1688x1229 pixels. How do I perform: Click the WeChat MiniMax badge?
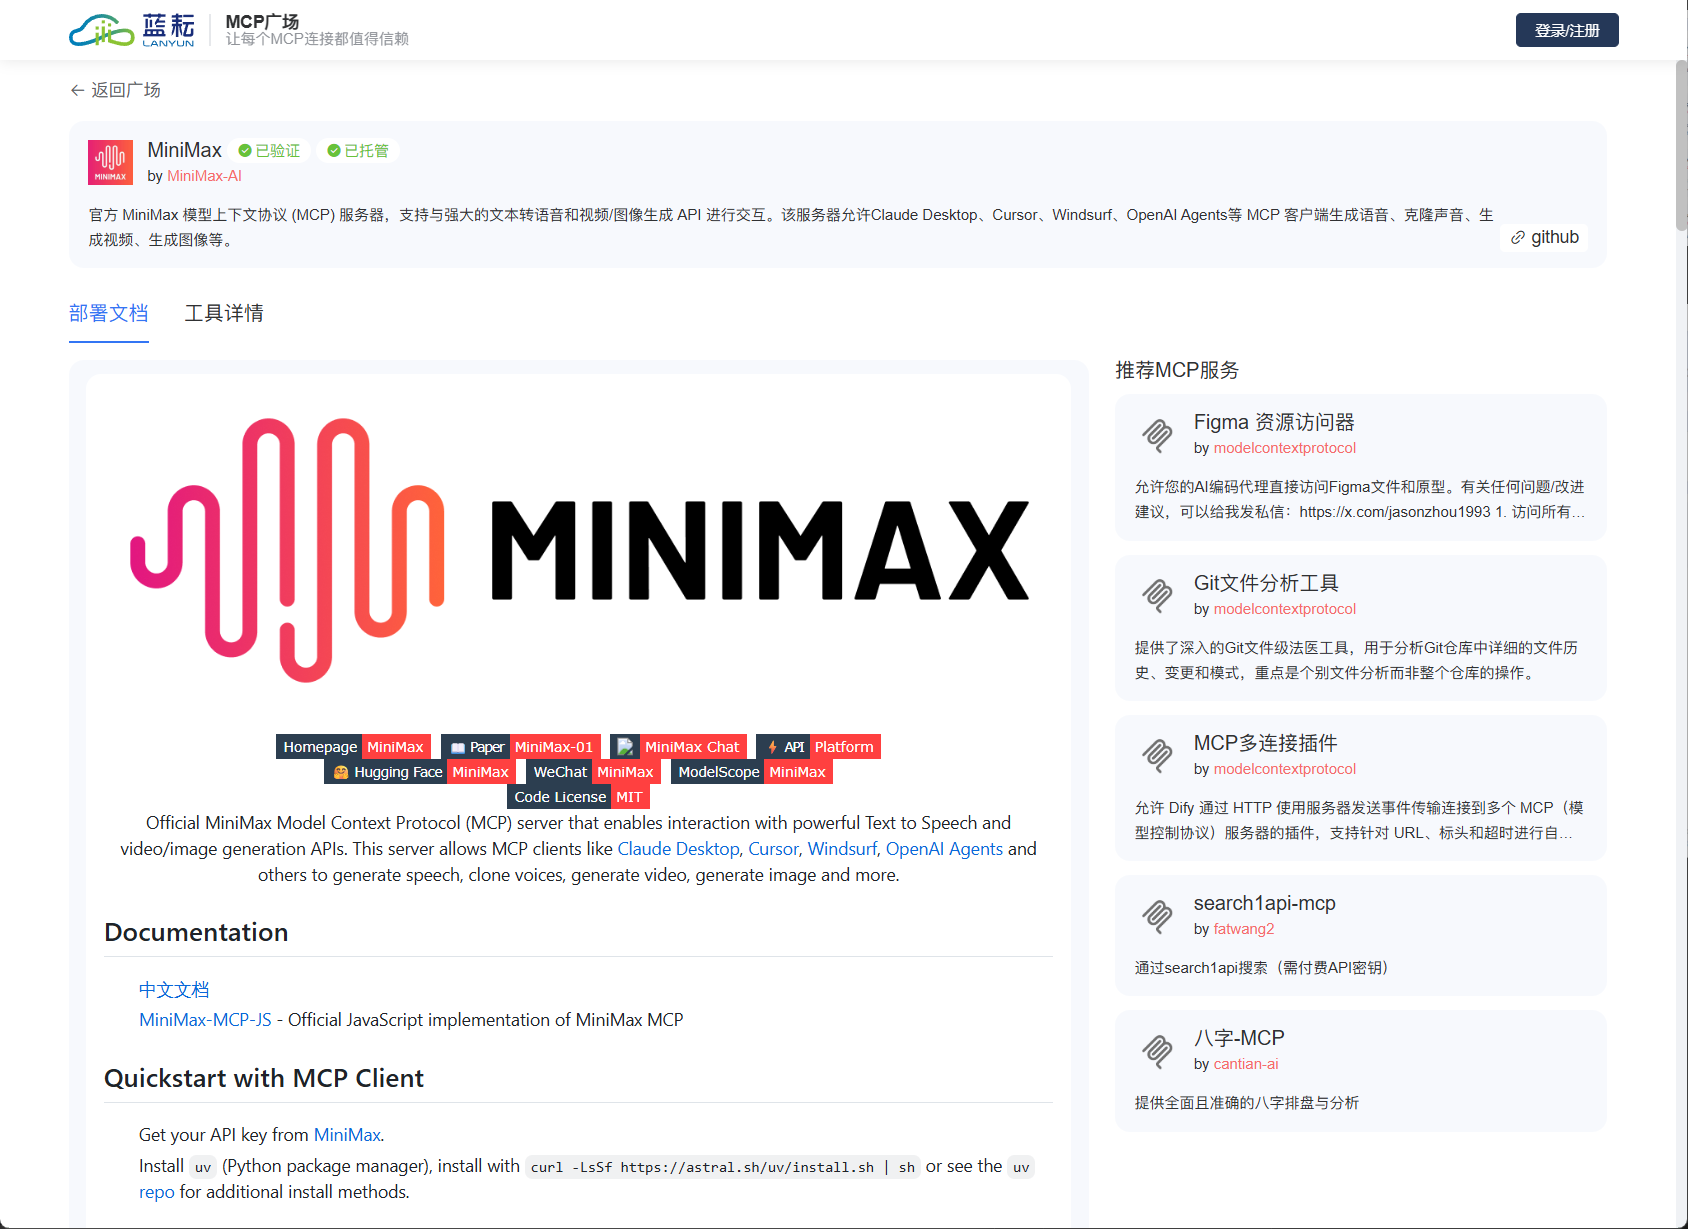pyautogui.click(x=594, y=771)
